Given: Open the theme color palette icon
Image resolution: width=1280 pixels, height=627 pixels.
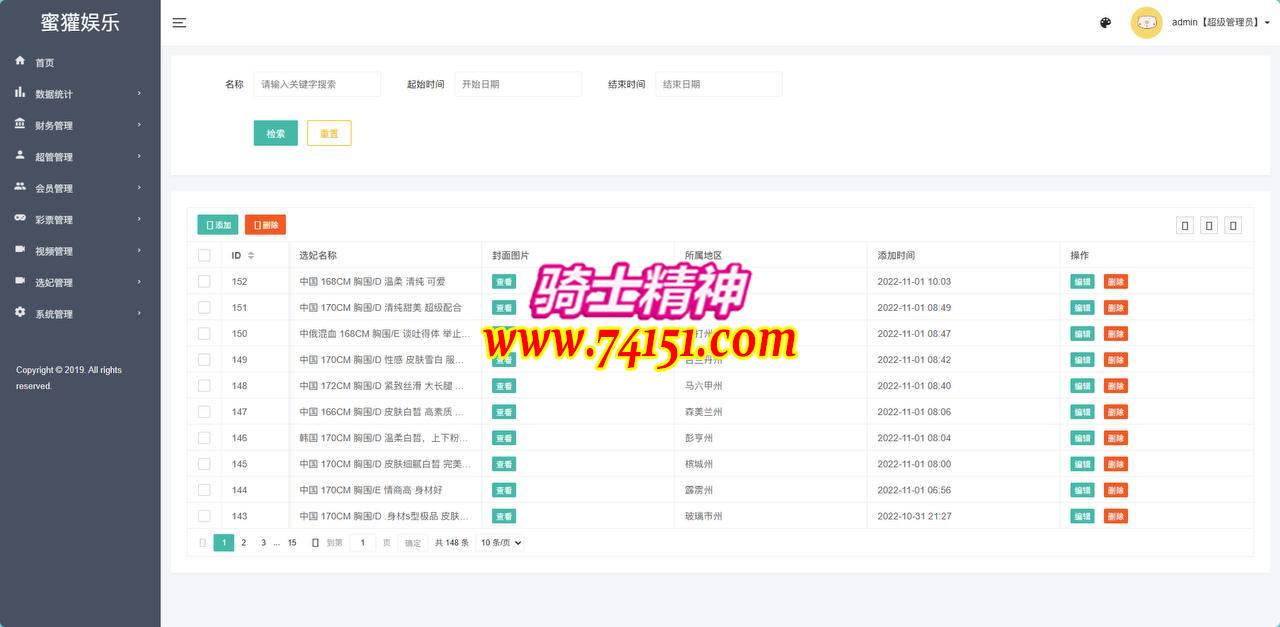Looking at the screenshot, I should (x=1105, y=23).
